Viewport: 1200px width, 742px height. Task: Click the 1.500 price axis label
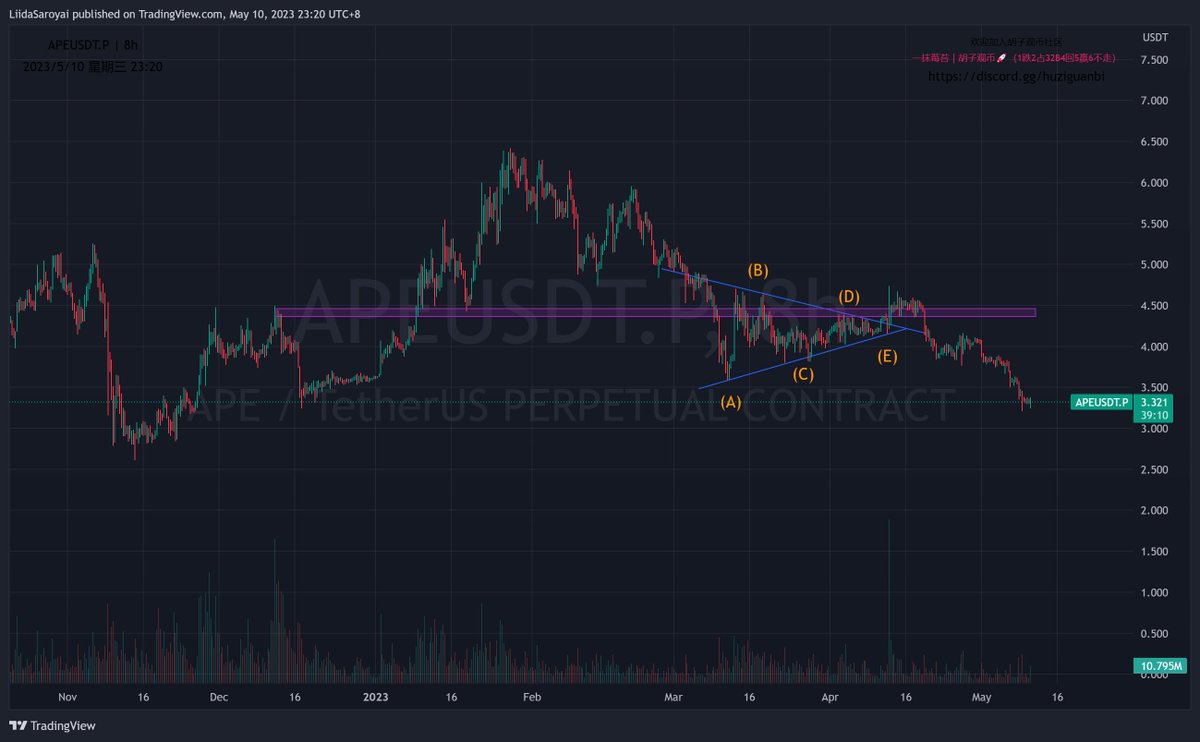[1153, 552]
